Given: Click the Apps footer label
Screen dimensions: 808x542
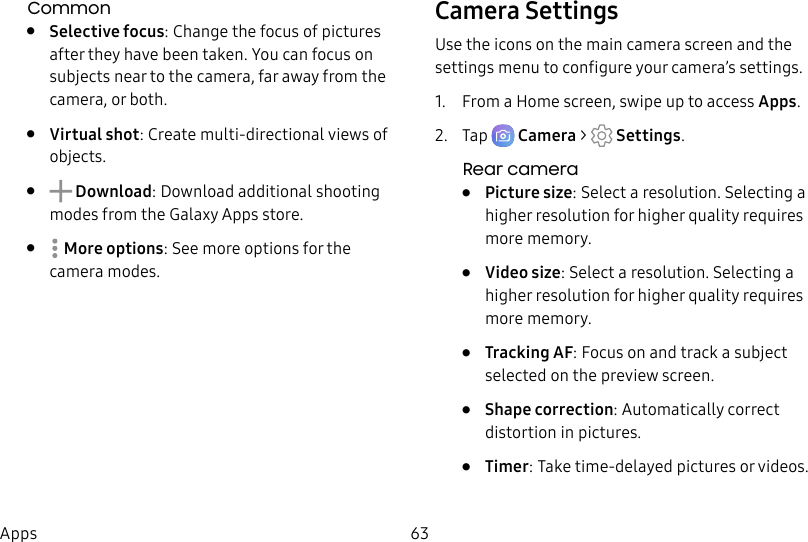Looking at the screenshot, I should click(19, 533).
